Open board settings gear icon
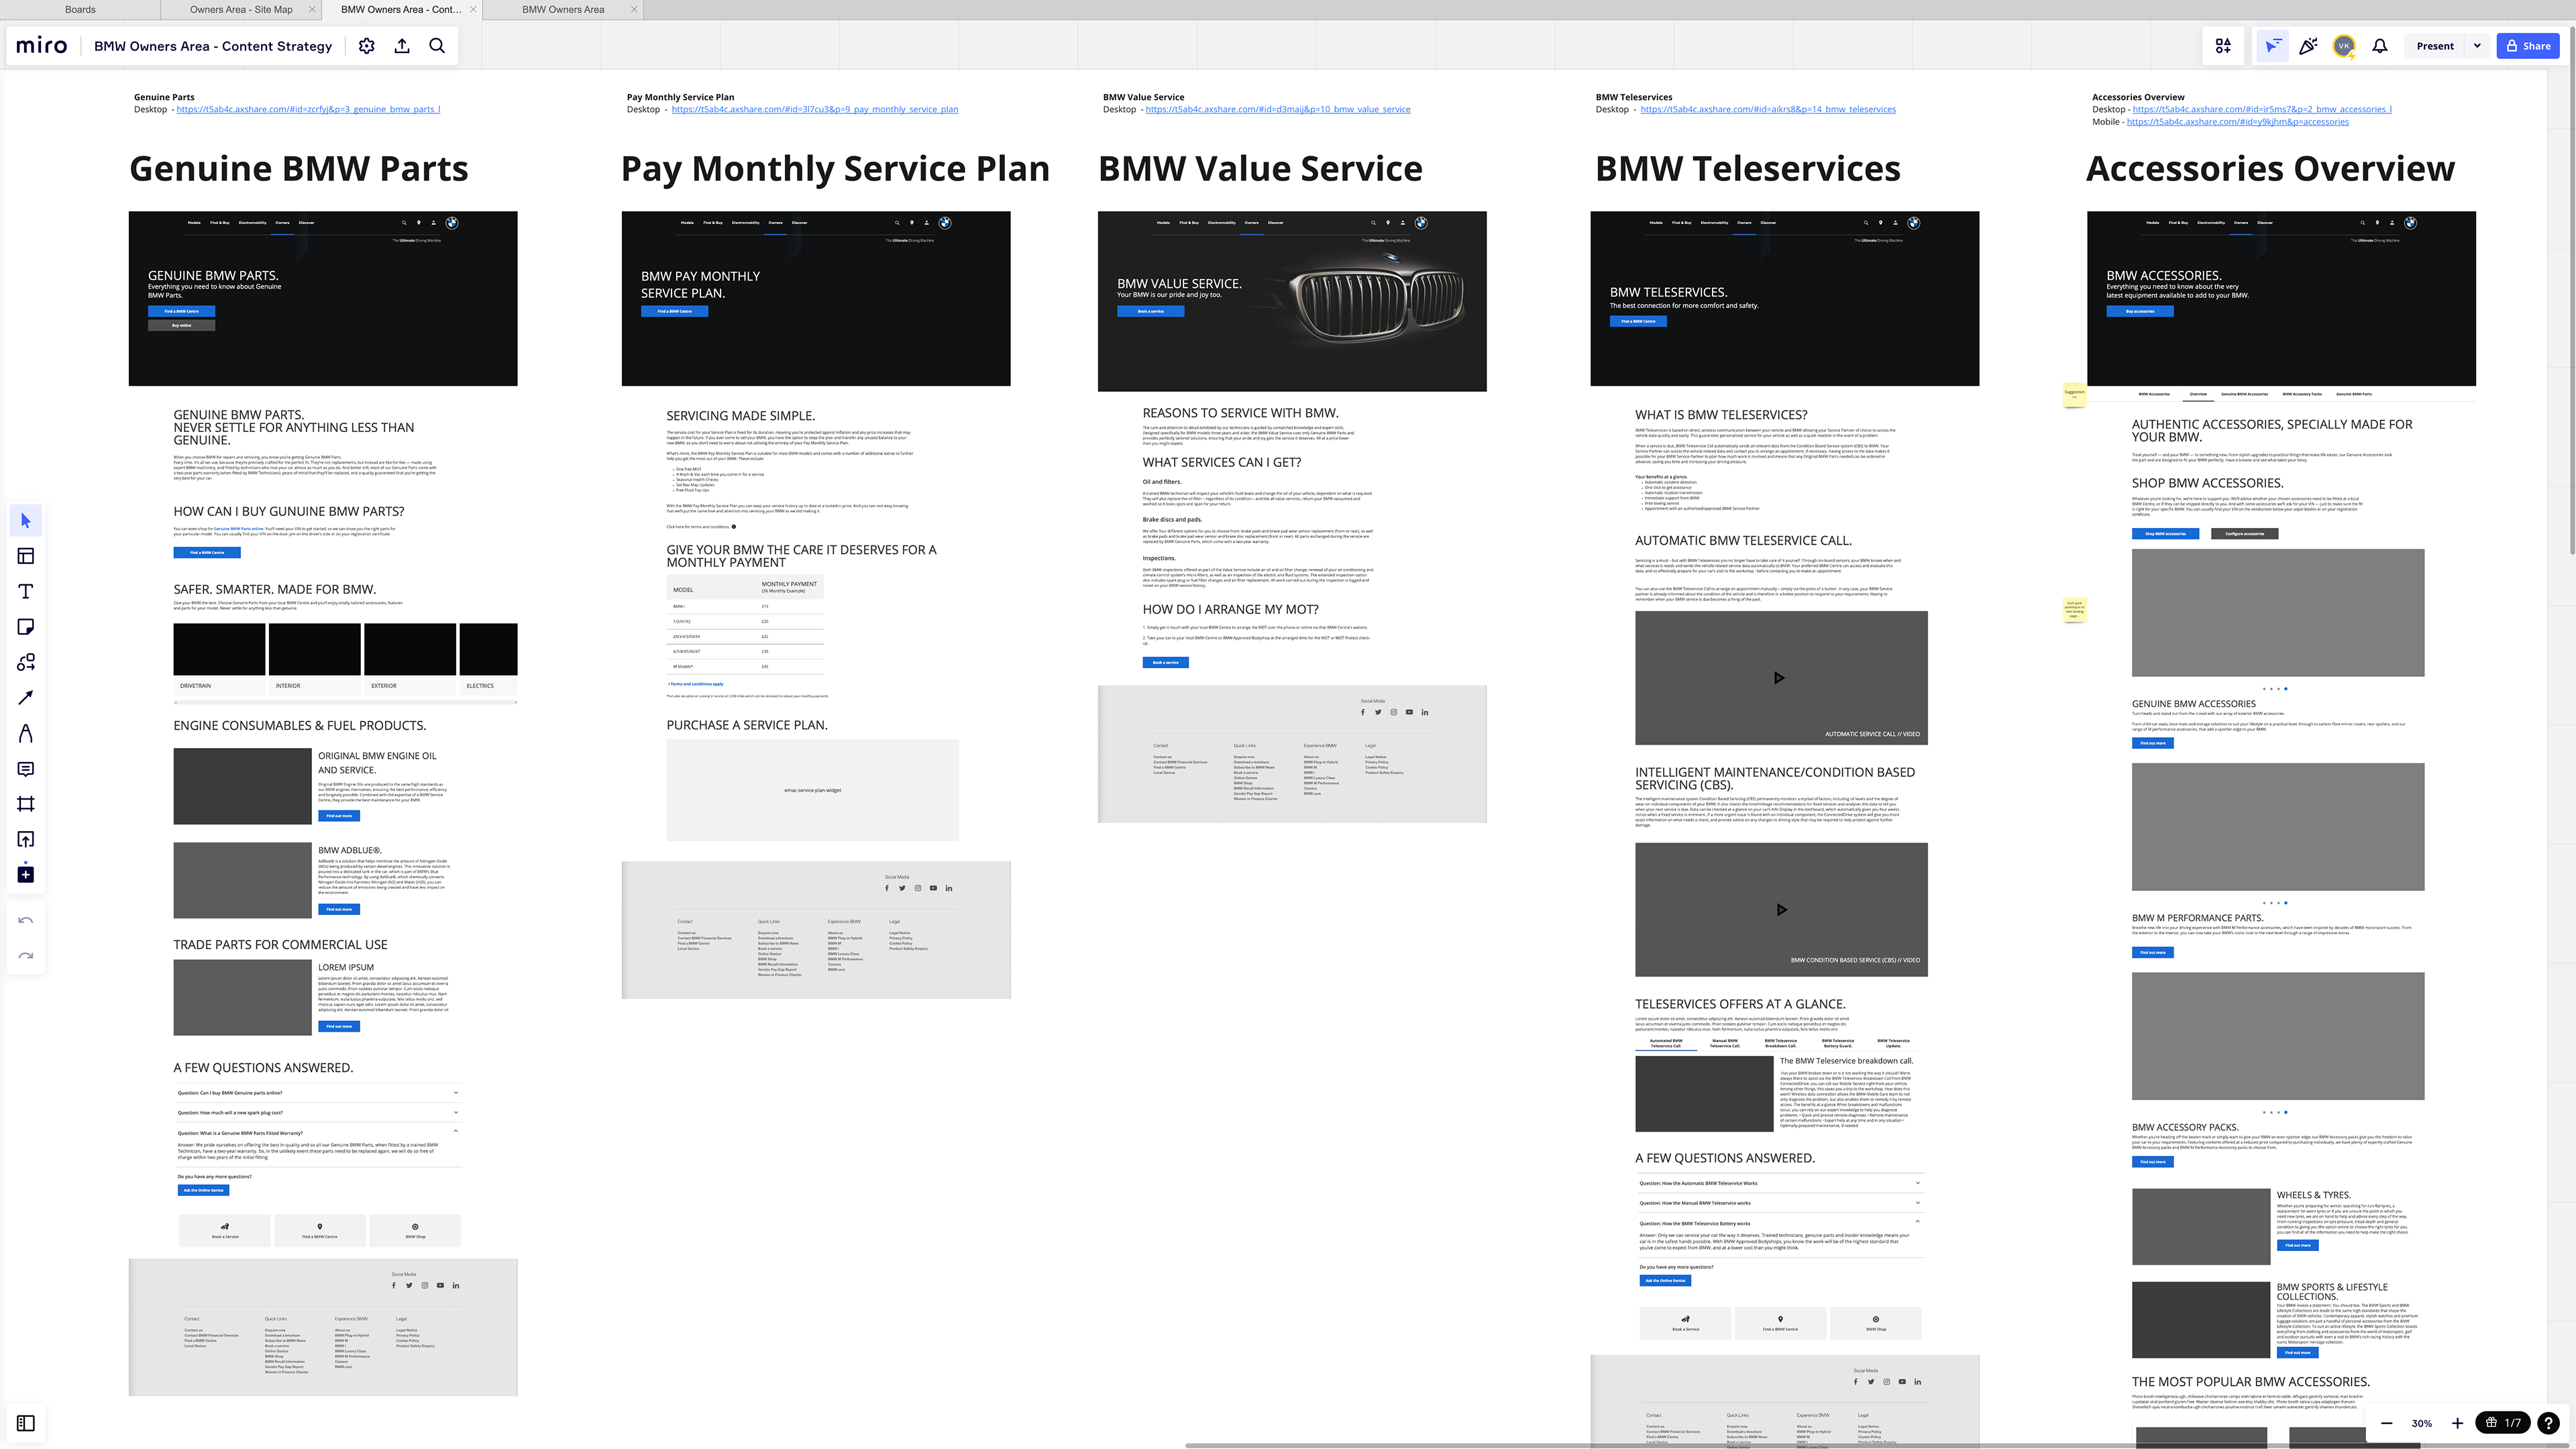The width and height of the screenshot is (2576, 1449). click(367, 46)
